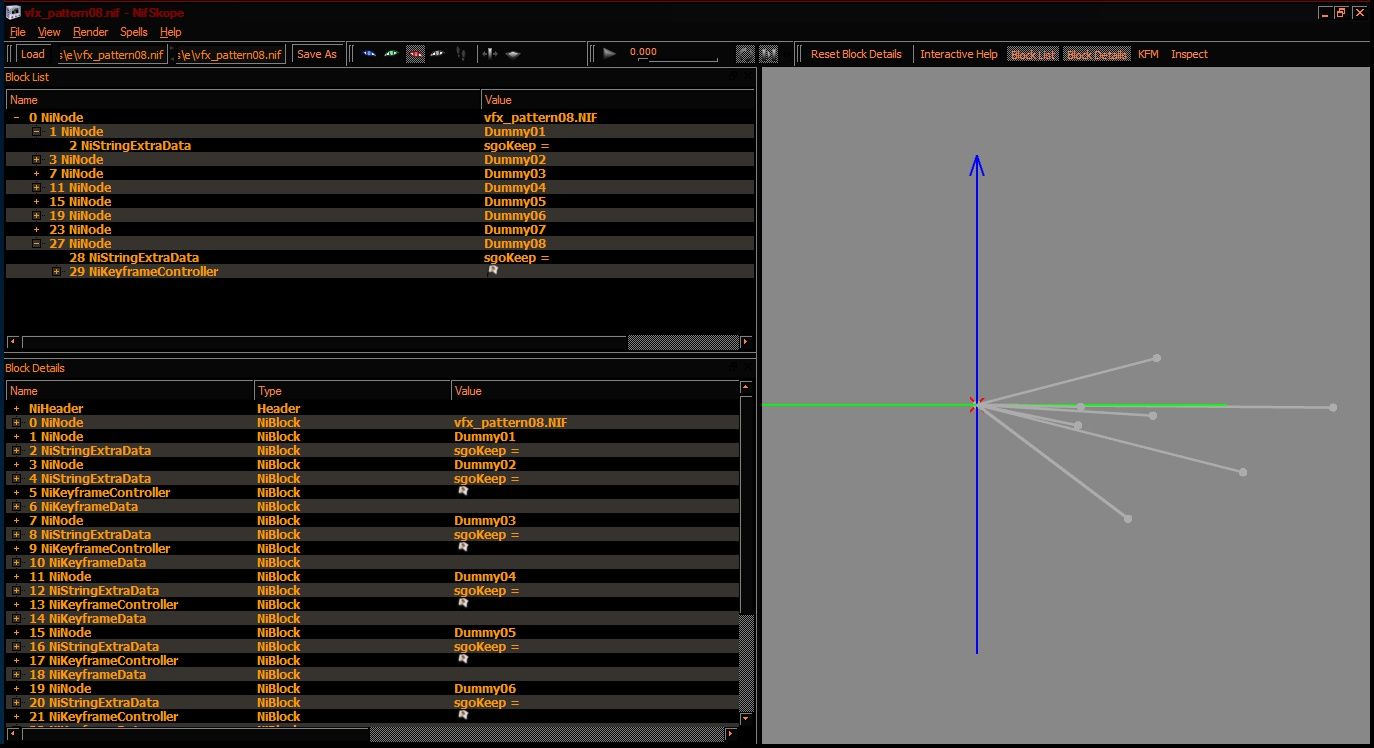Expand 7 NiNode Dummy03 in Block List
Viewport: 1374px width, 748px height.
[36, 174]
